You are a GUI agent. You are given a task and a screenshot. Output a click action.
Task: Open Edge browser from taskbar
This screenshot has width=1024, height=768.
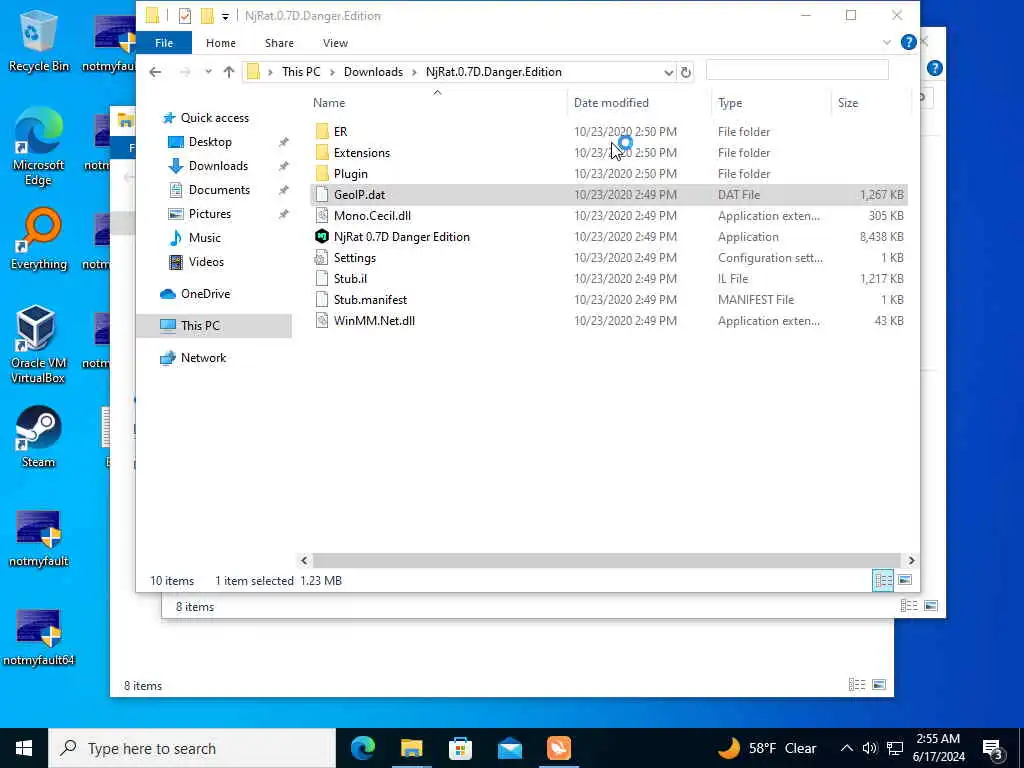362,748
